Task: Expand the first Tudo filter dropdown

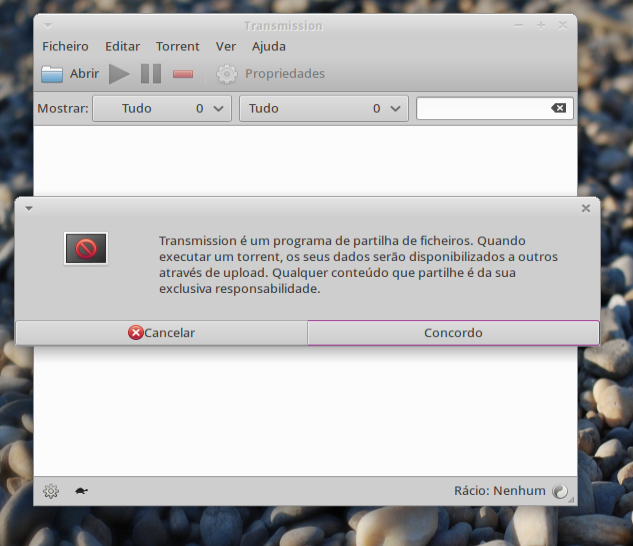Action: (162, 108)
